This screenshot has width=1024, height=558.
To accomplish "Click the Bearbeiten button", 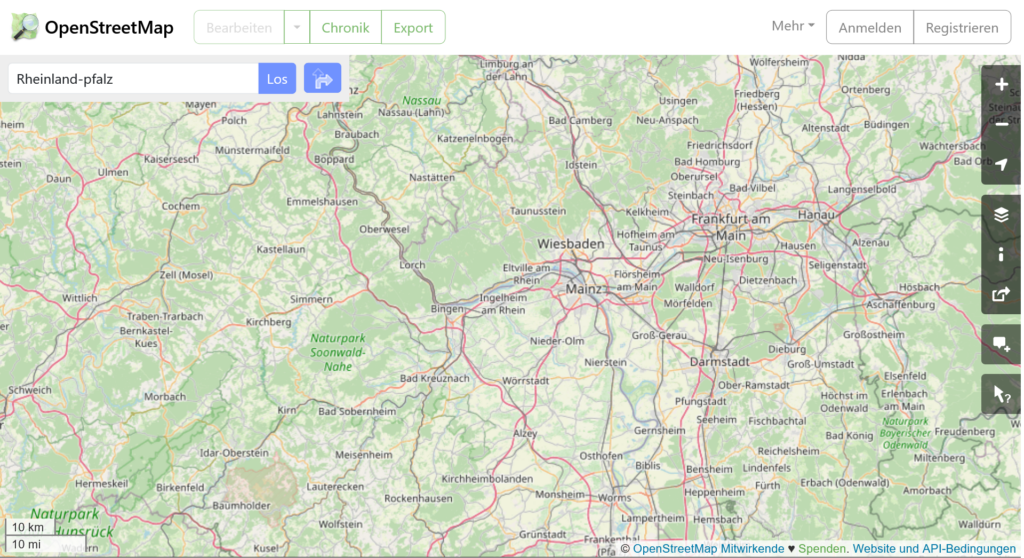I will tap(239, 27).
